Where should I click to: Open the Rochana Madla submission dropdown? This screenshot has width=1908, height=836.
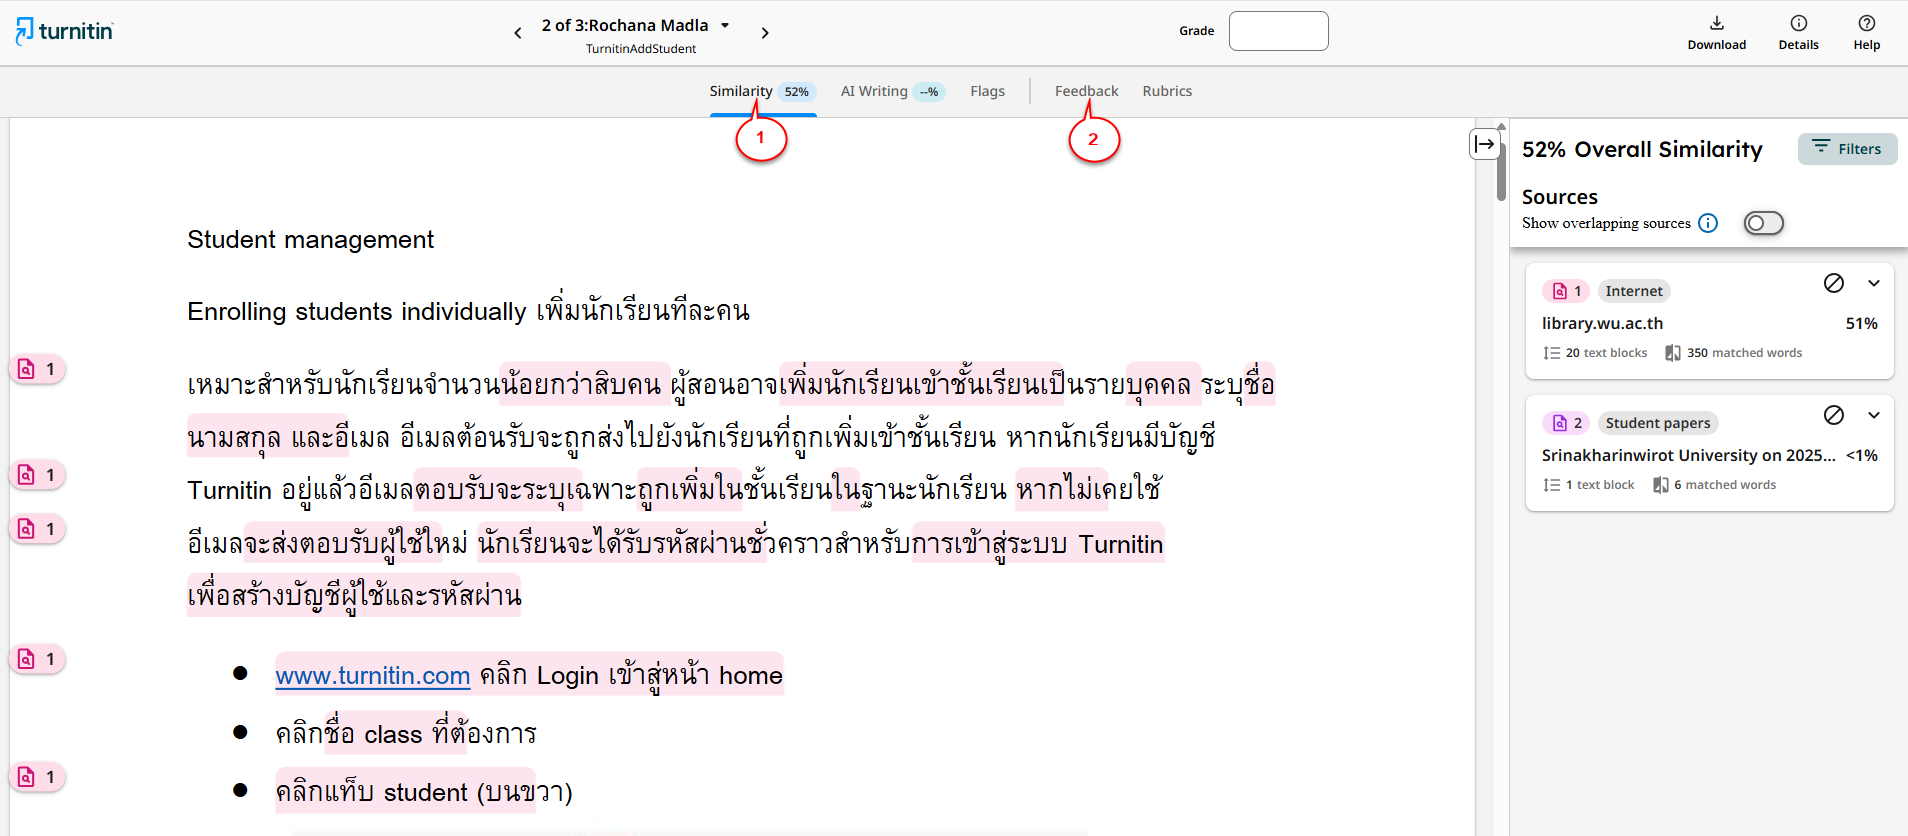(725, 26)
